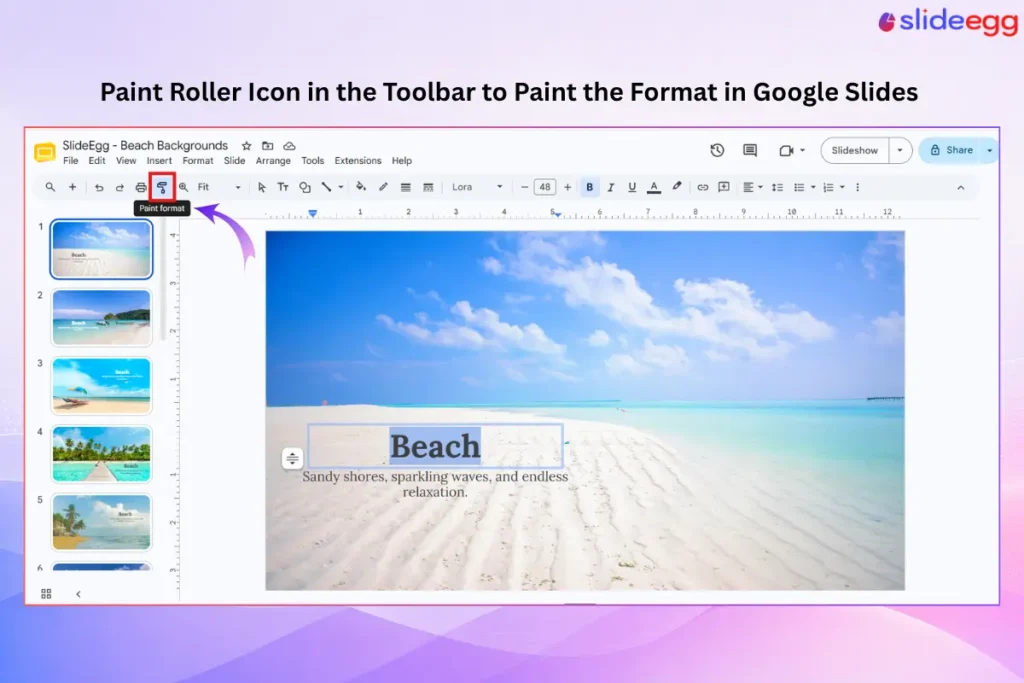Image resolution: width=1024 pixels, height=683 pixels.
Task: Open the highlight color marker
Action: [677, 187]
